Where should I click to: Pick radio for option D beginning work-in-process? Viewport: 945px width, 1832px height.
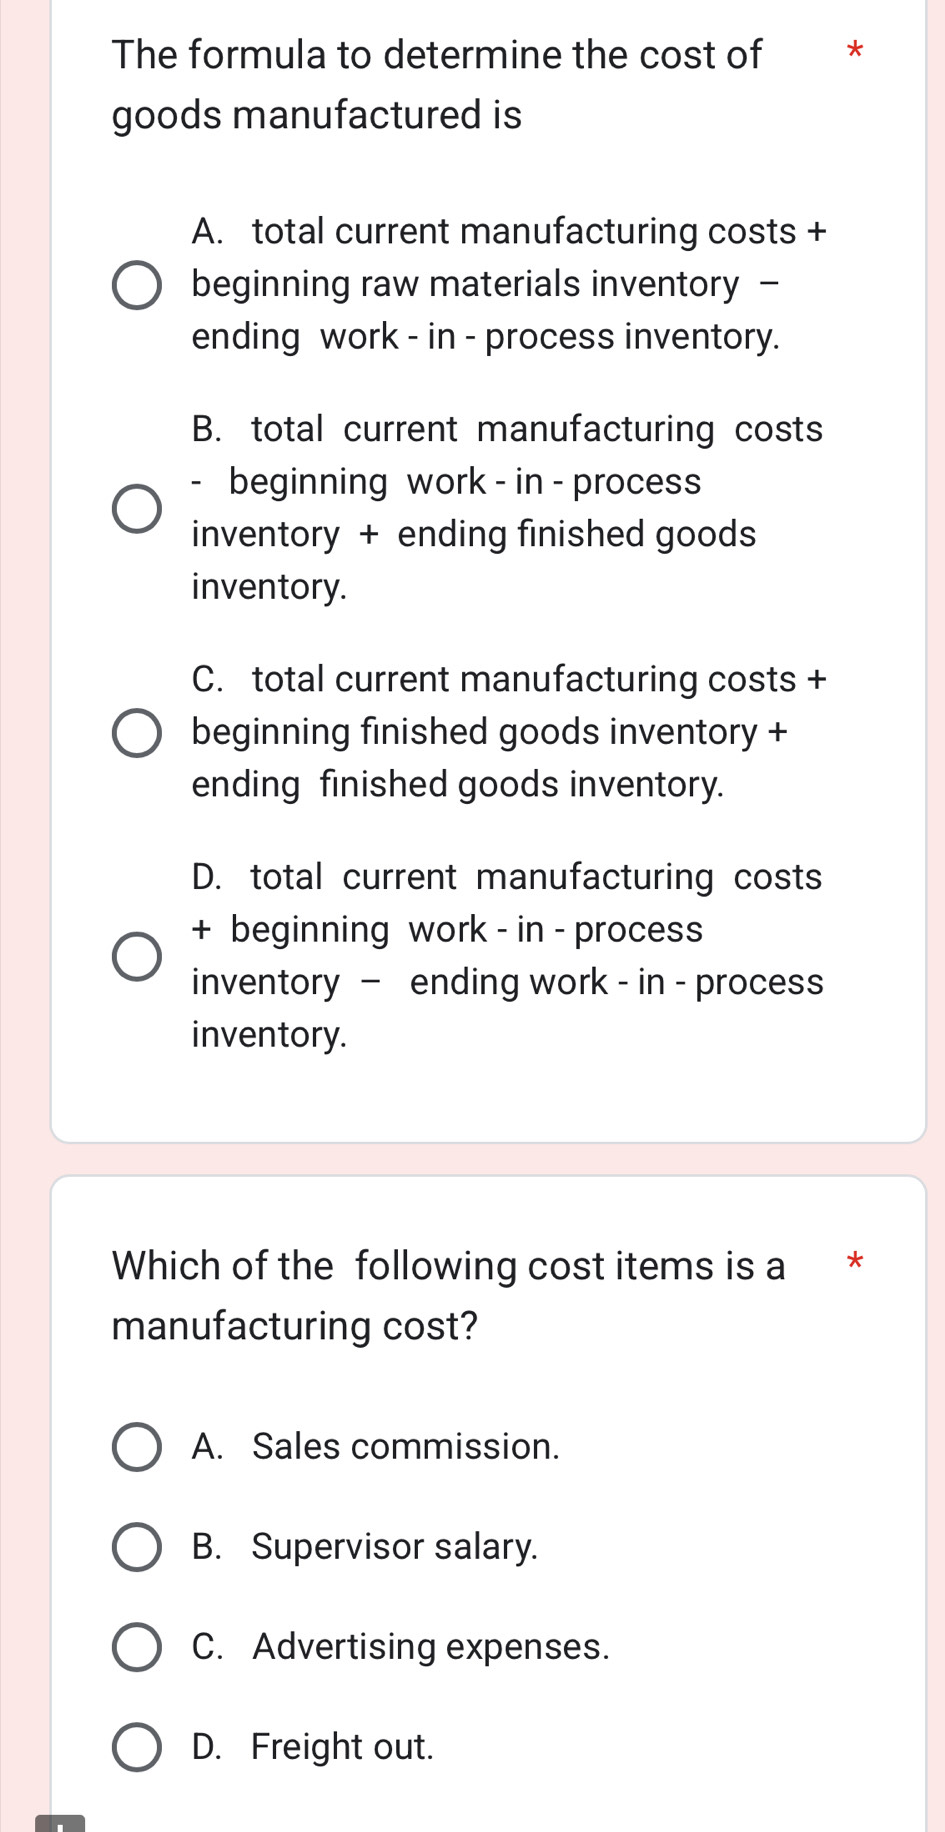[x=136, y=956]
